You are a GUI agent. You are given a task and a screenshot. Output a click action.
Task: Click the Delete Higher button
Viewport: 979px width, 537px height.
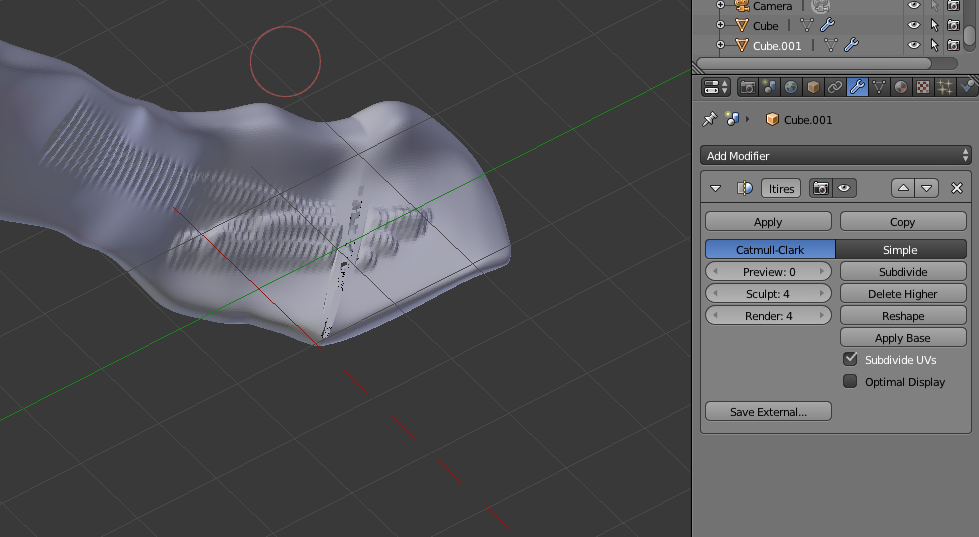click(x=903, y=293)
